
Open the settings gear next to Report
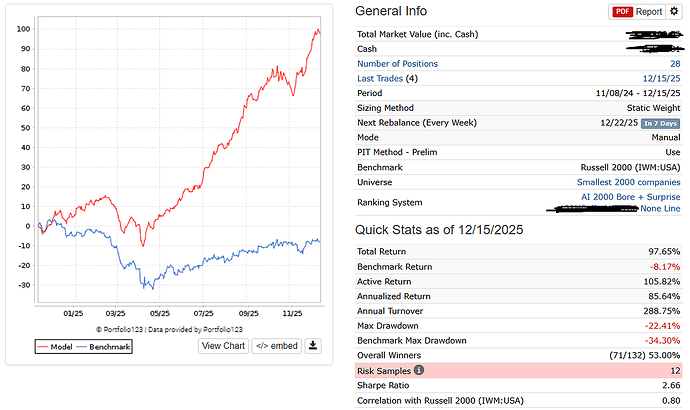tap(674, 11)
